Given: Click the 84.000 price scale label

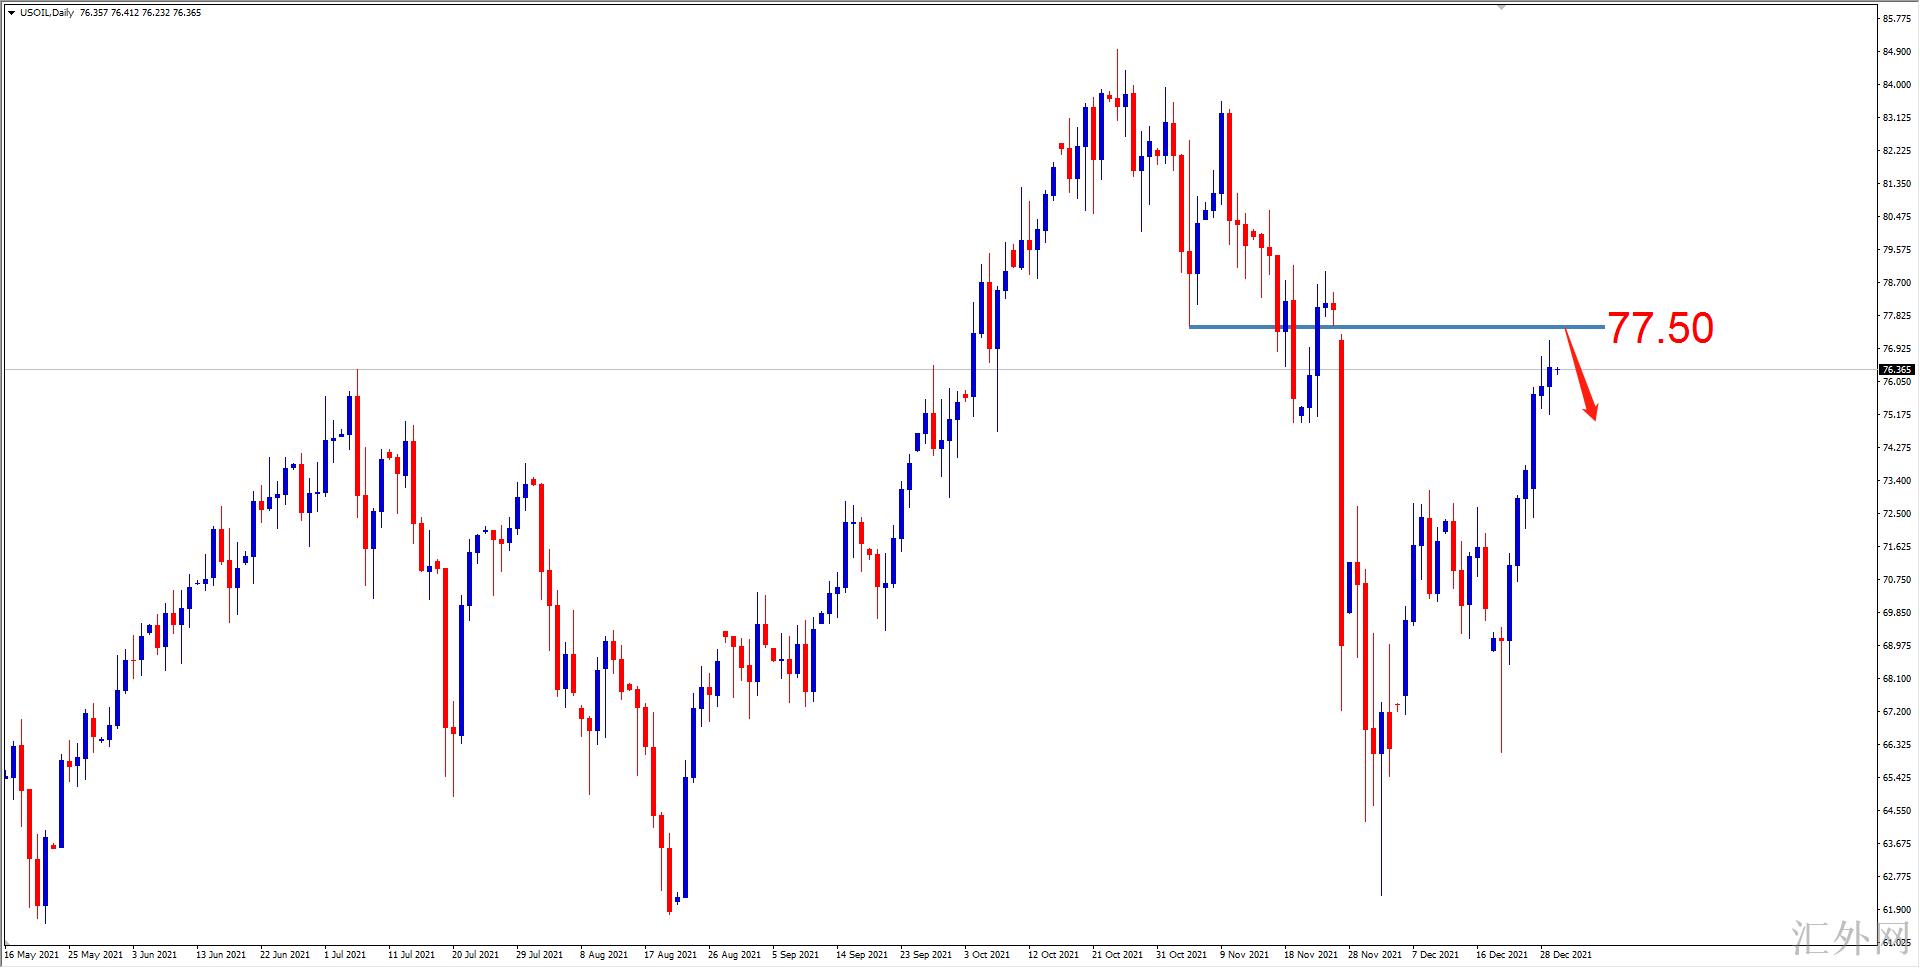Looking at the screenshot, I should click(1896, 85).
